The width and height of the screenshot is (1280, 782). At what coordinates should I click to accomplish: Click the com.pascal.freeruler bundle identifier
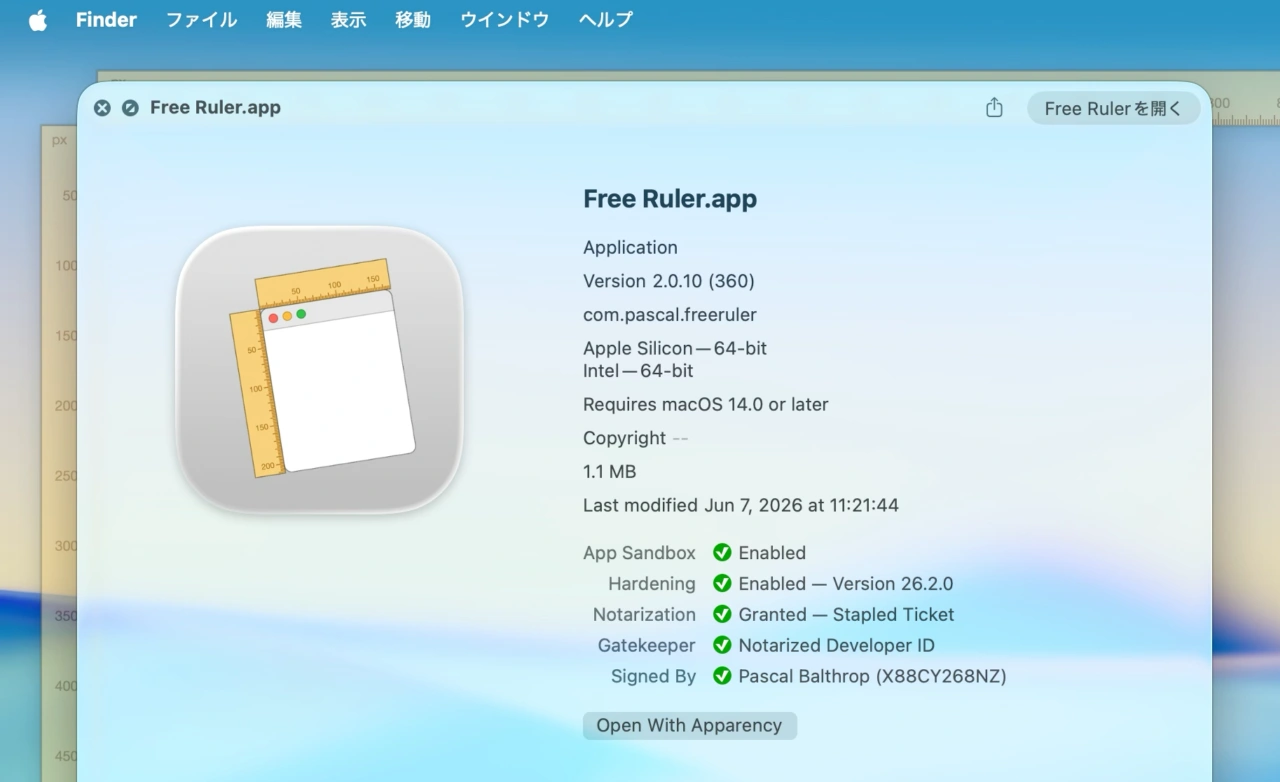point(670,315)
